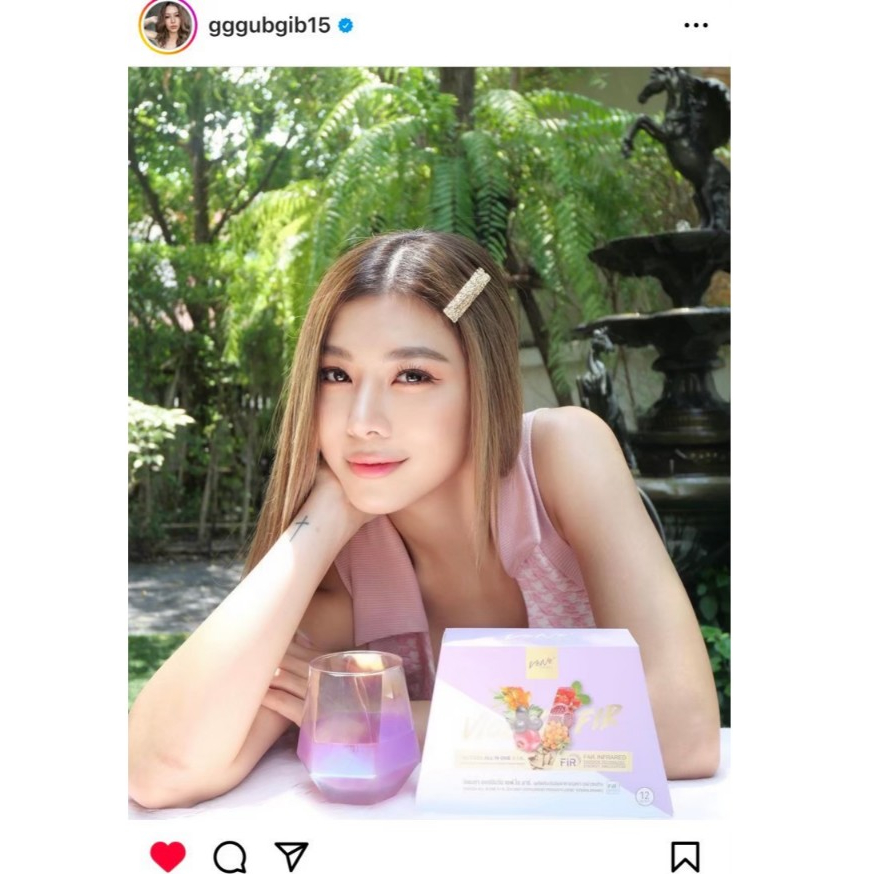Share the post with the paper plane icon
Screen dimensions: 874x874
click(292, 856)
